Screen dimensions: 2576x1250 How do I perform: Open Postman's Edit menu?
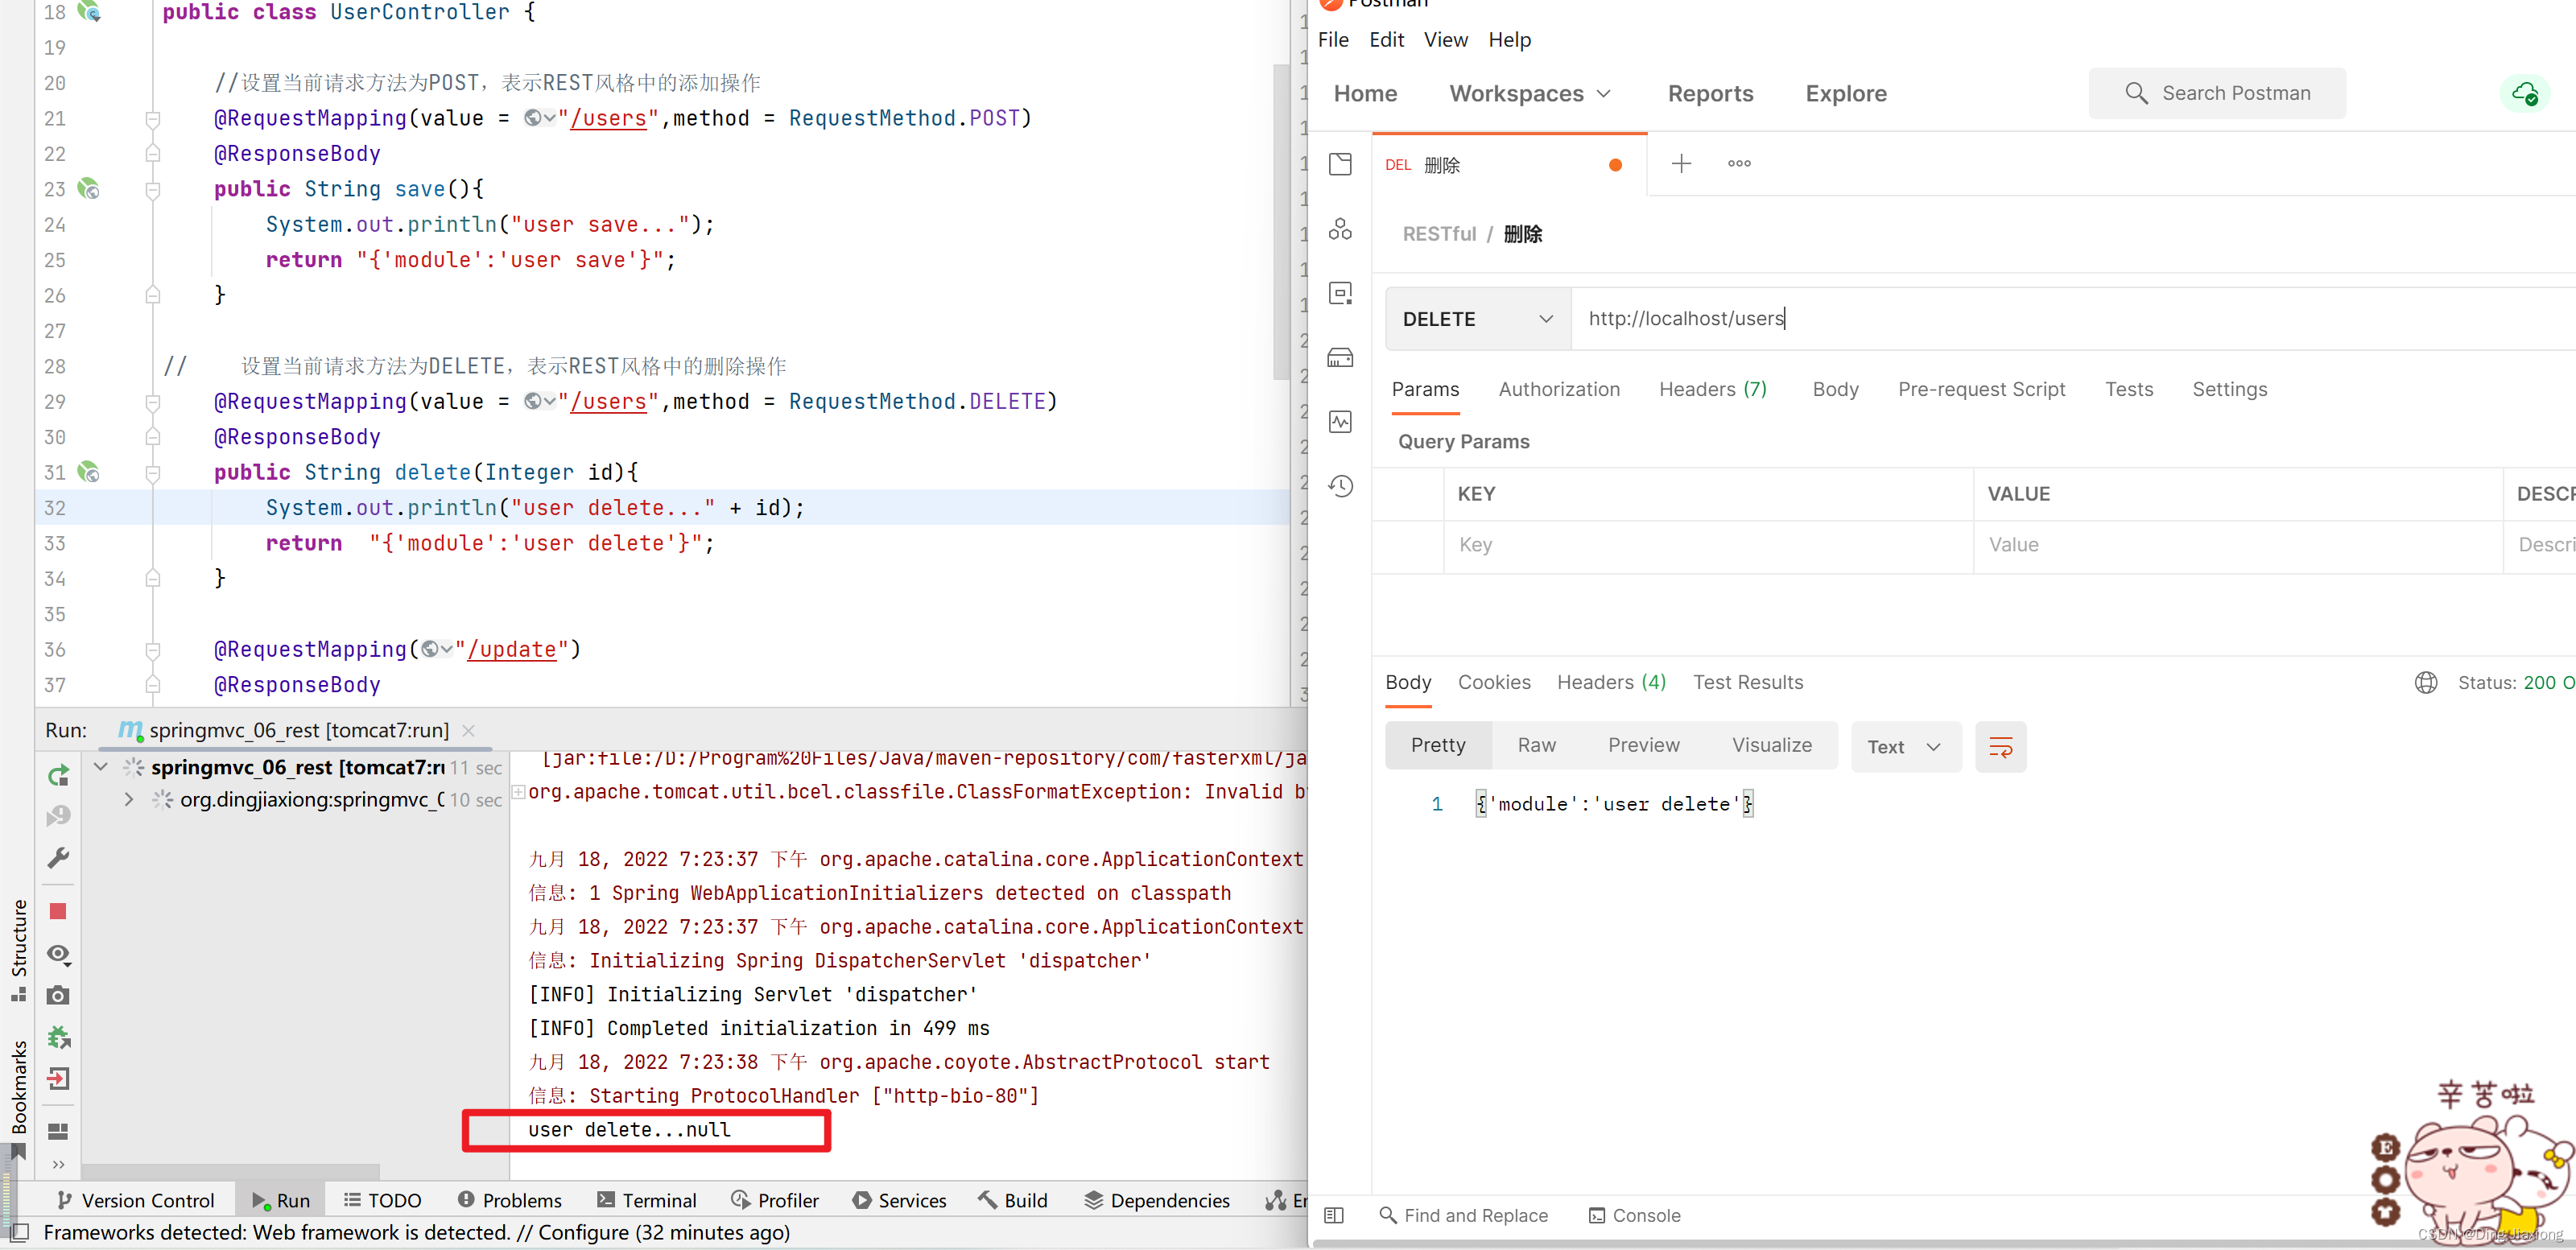pos(1387,40)
